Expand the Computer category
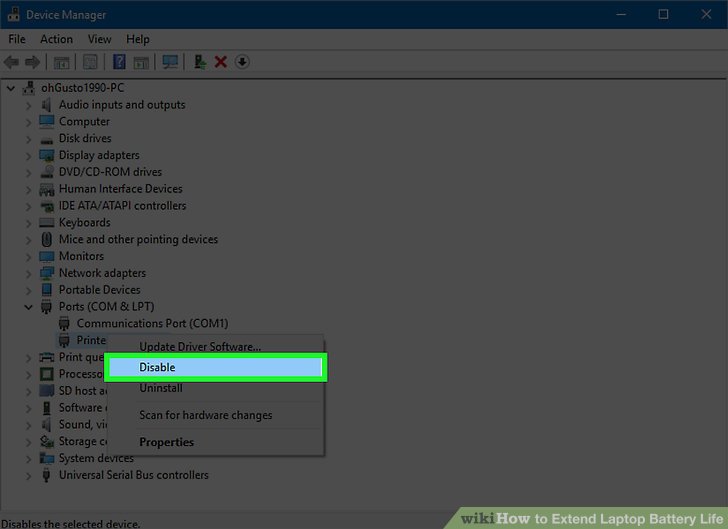Viewport: 728px width, 529px height. 28,122
